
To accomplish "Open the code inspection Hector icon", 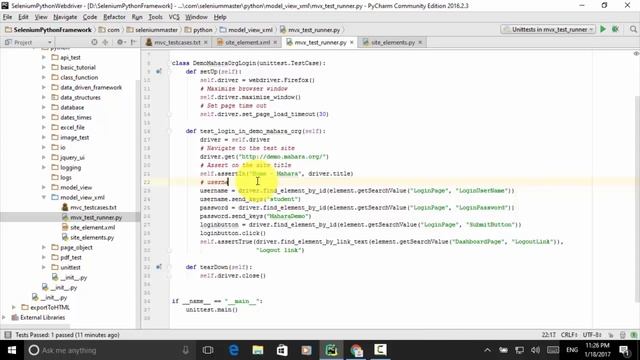I will [x=622, y=335].
